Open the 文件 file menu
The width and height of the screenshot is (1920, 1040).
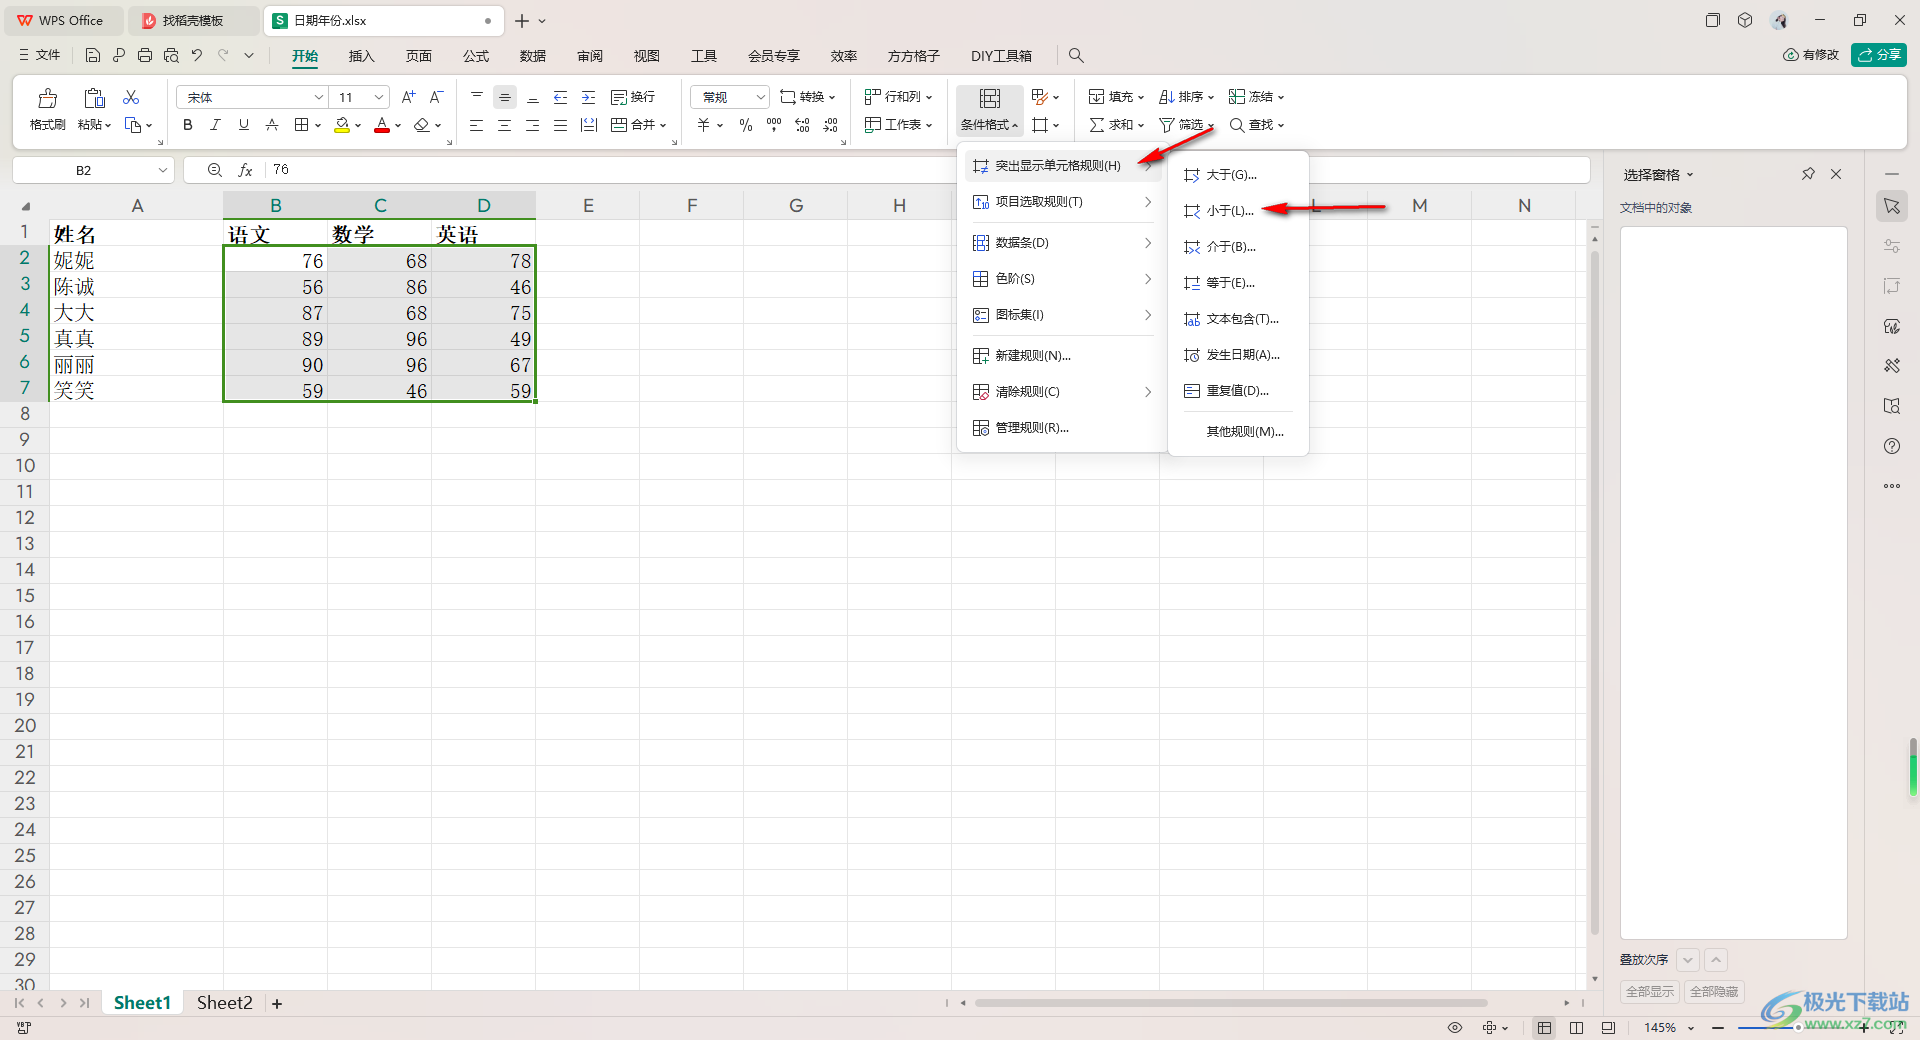point(40,56)
